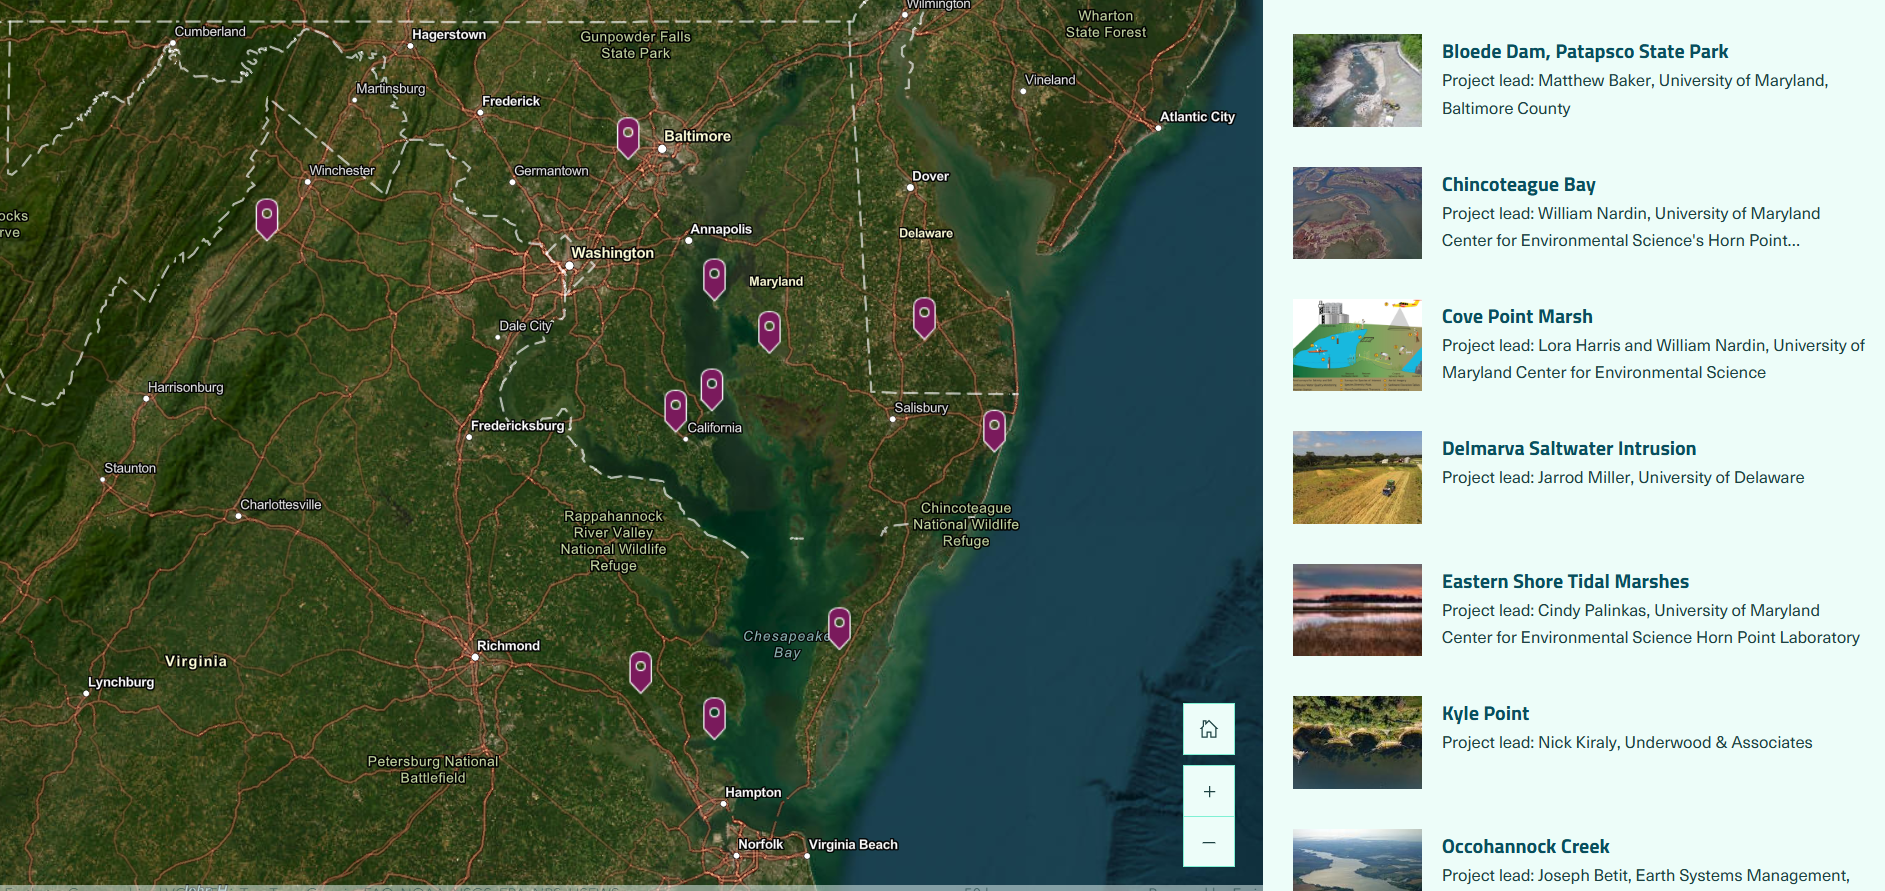Zoom out using the minus button
The height and width of the screenshot is (891, 1885).
(1208, 842)
